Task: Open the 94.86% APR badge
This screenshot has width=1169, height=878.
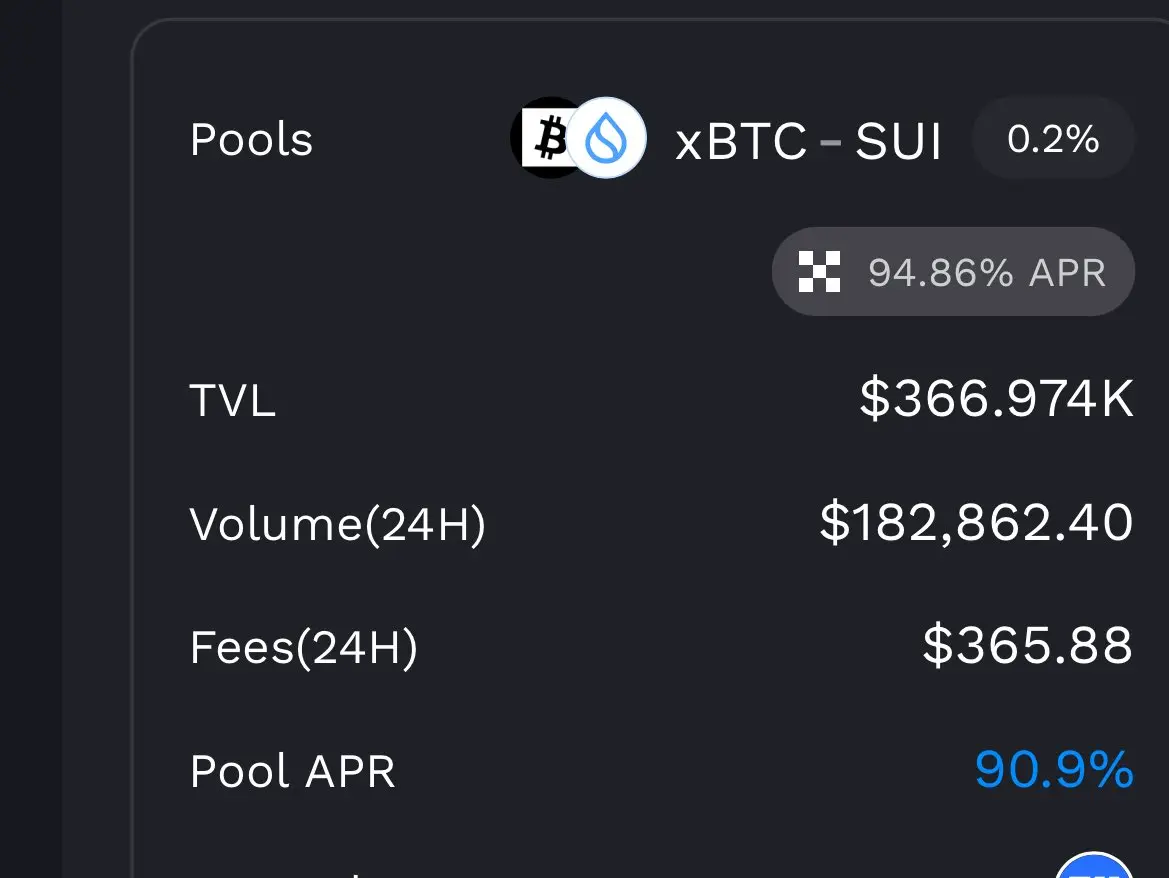Action: point(954,271)
